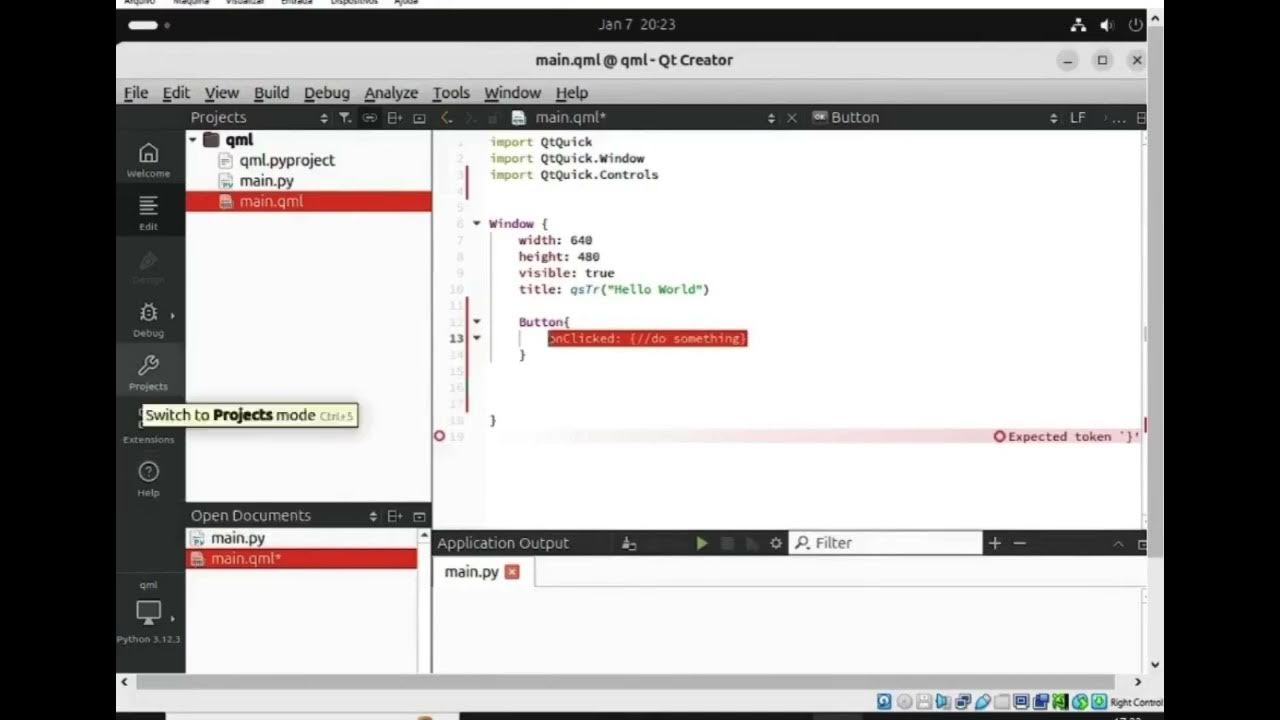The width and height of the screenshot is (1280, 720).
Task: Click the power icon in the system top bar
Action: pos(1135,25)
